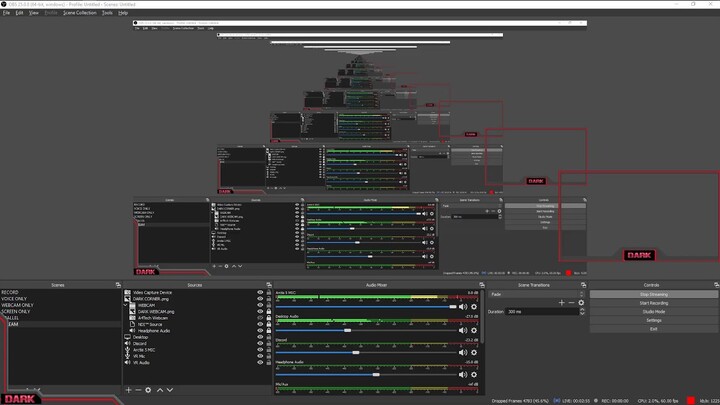Undock the Scene Transitions panel
Screen dimensions: 720x405
[583, 285]
